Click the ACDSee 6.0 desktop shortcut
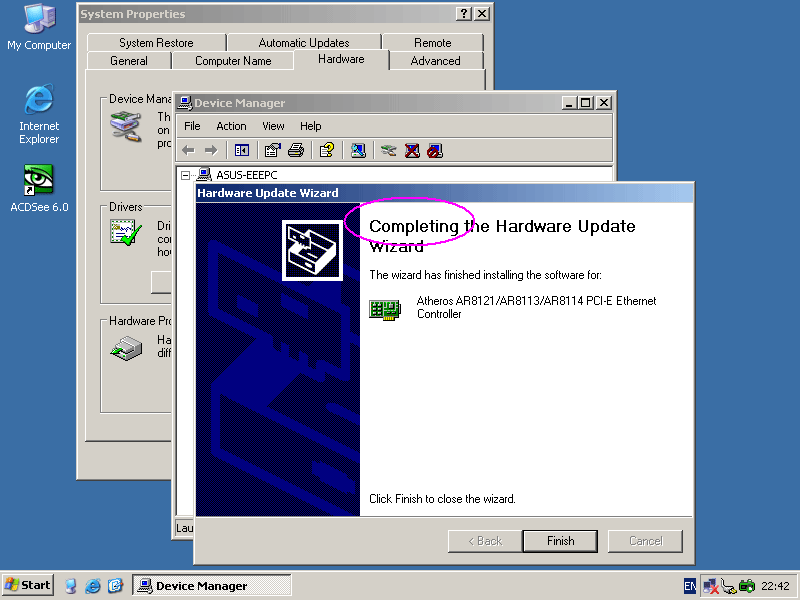This screenshot has height=600, width=800. click(39, 188)
